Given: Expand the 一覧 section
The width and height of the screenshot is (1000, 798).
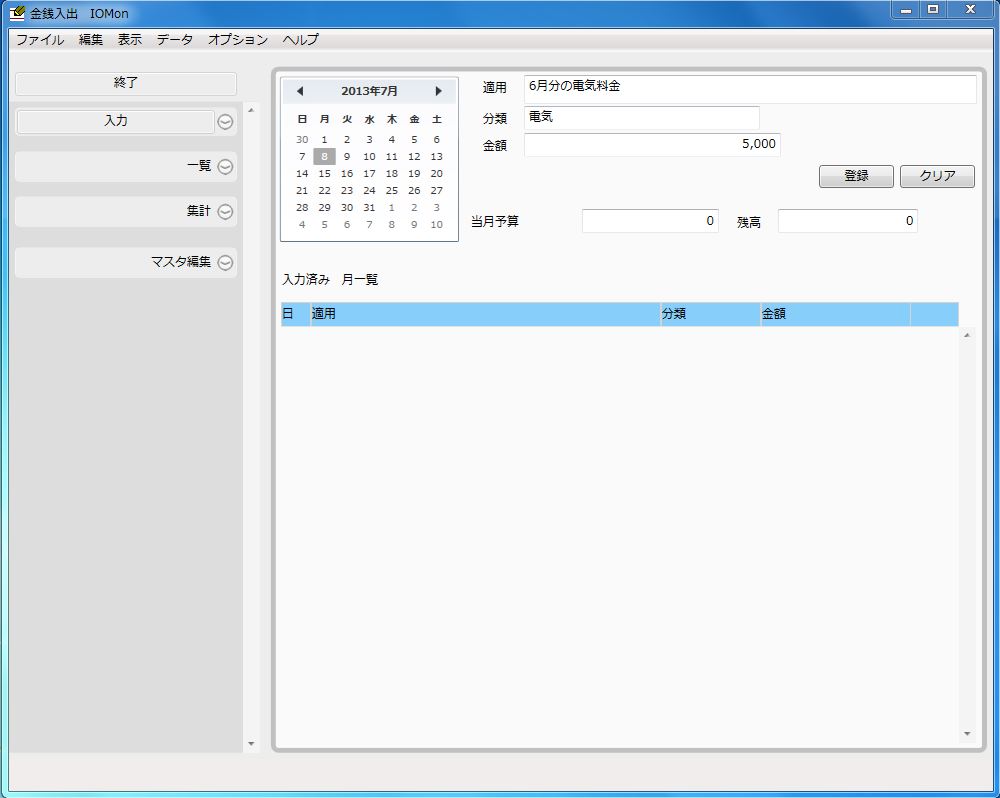Looking at the screenshot, I should pyautogui.click(x=225, y=166).
